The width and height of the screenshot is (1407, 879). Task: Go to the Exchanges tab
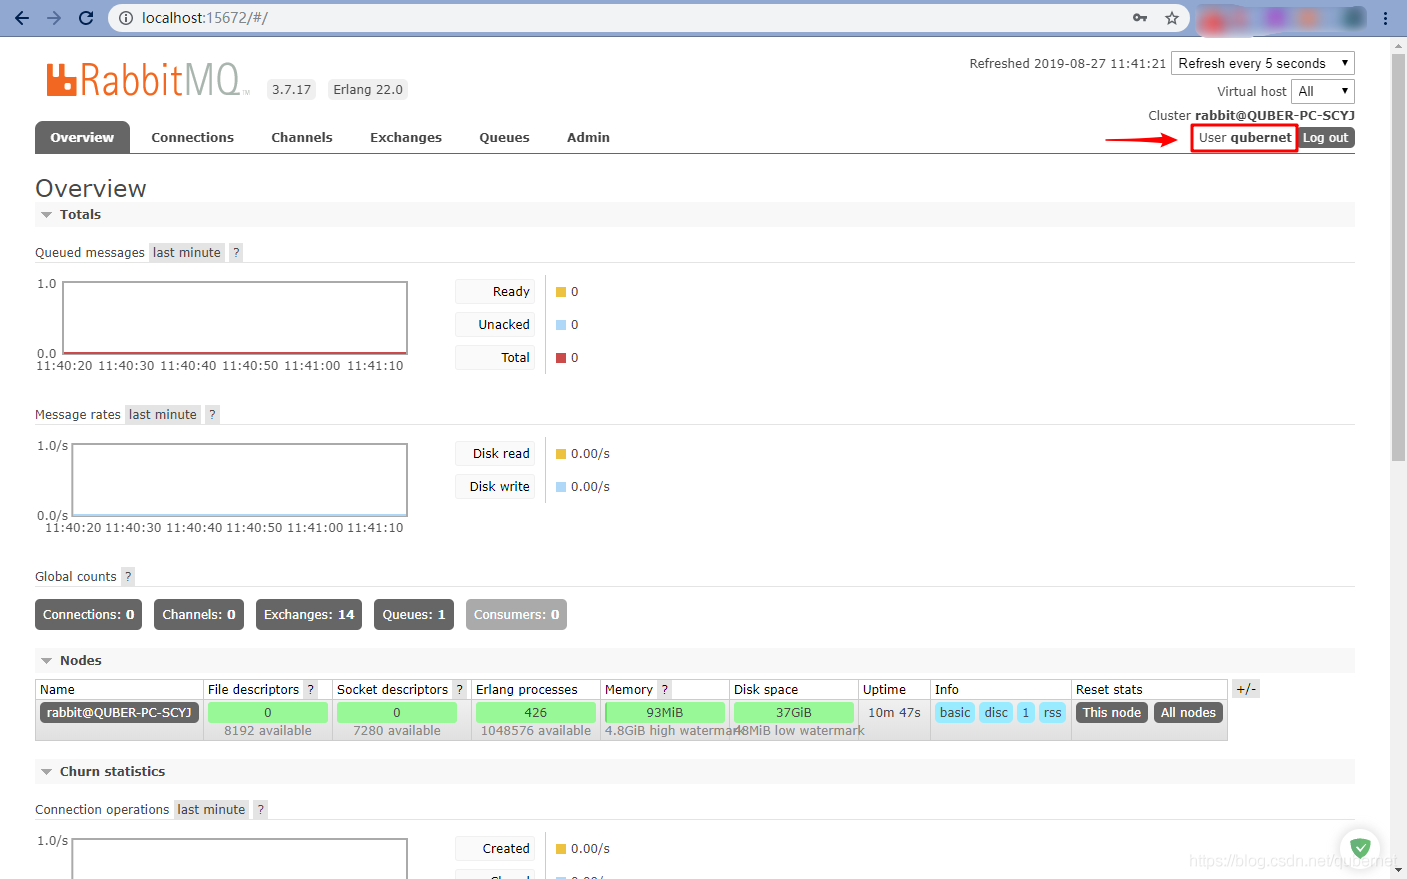point(405,138)
